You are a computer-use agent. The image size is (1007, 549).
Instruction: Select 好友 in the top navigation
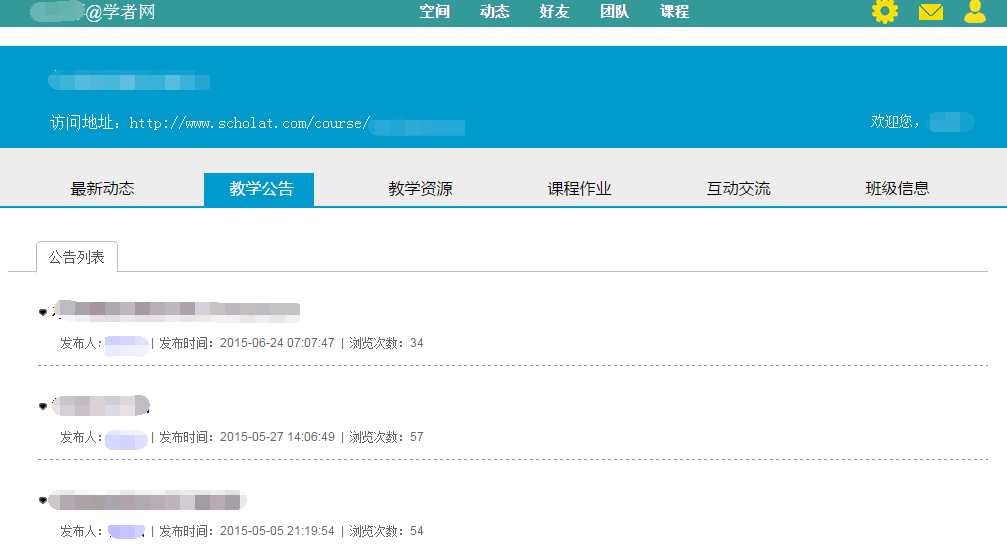coord(554,12)
